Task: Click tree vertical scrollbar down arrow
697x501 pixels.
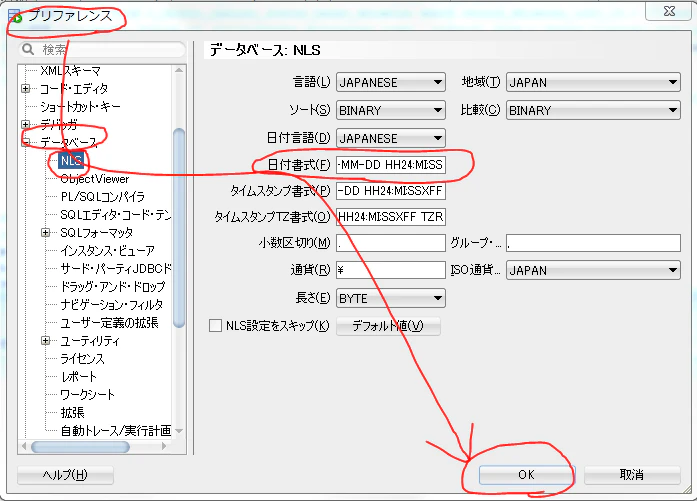Action: tap(179, 431)
